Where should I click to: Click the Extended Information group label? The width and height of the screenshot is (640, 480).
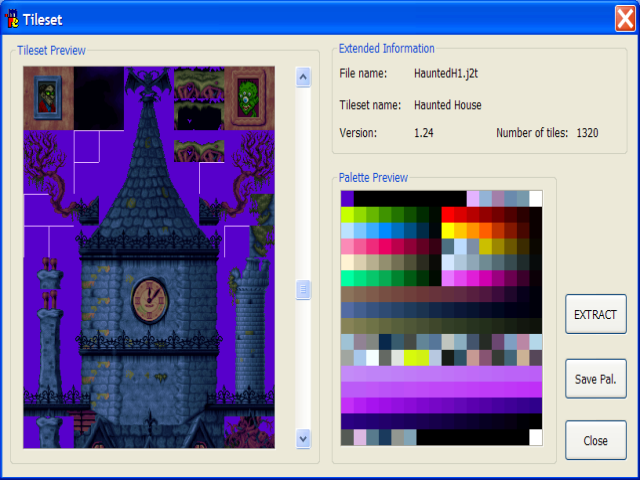click(387, 49)
